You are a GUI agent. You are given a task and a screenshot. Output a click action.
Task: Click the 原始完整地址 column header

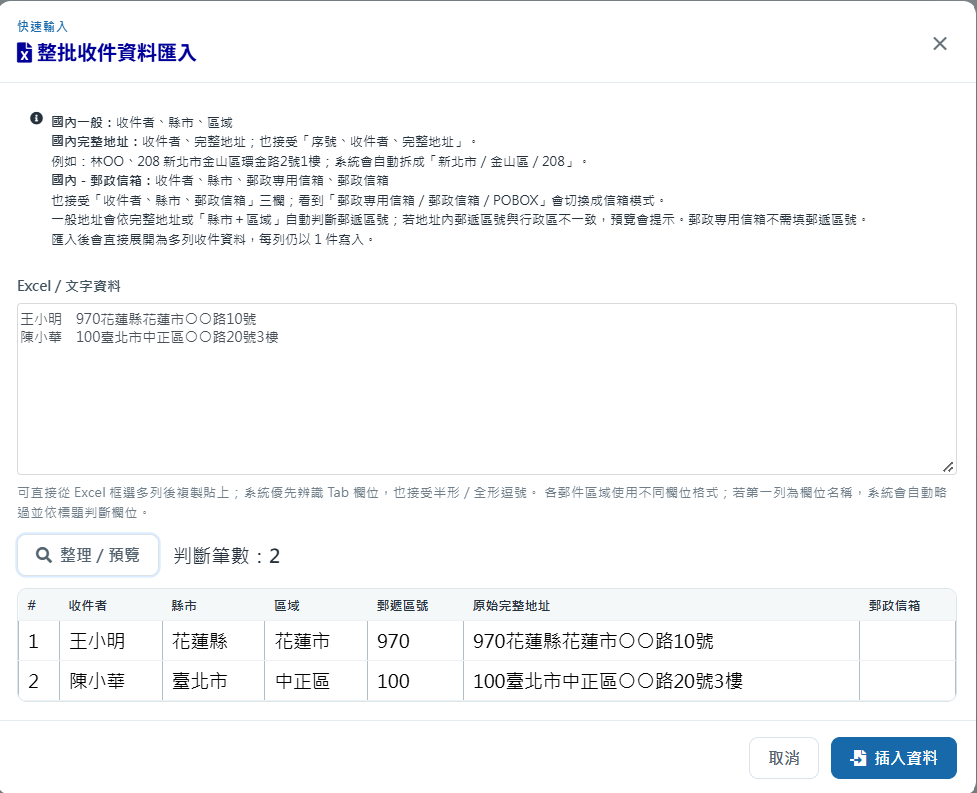pos(511,605)
